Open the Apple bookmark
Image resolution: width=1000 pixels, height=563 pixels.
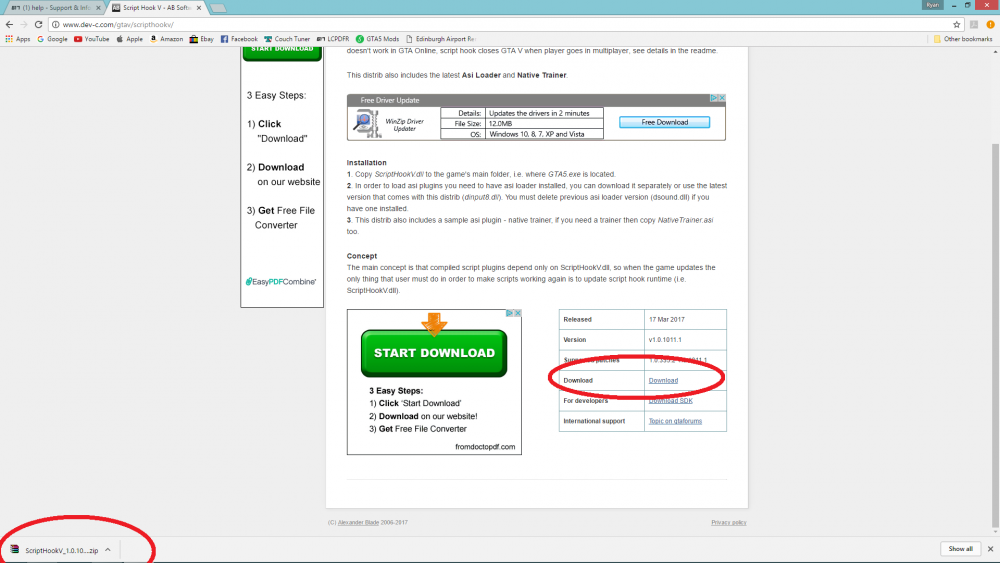(129, 39)
